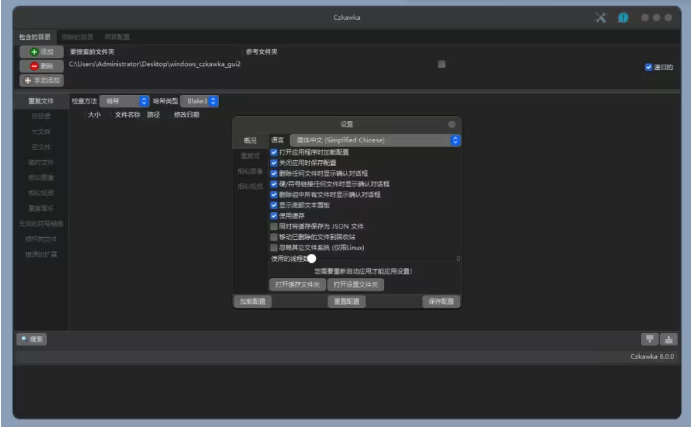The width and height of the screenshot is (691, 427).
Task: Select Similar Images (相似图像) in main sidebar
Action: [x=41, y=178]
